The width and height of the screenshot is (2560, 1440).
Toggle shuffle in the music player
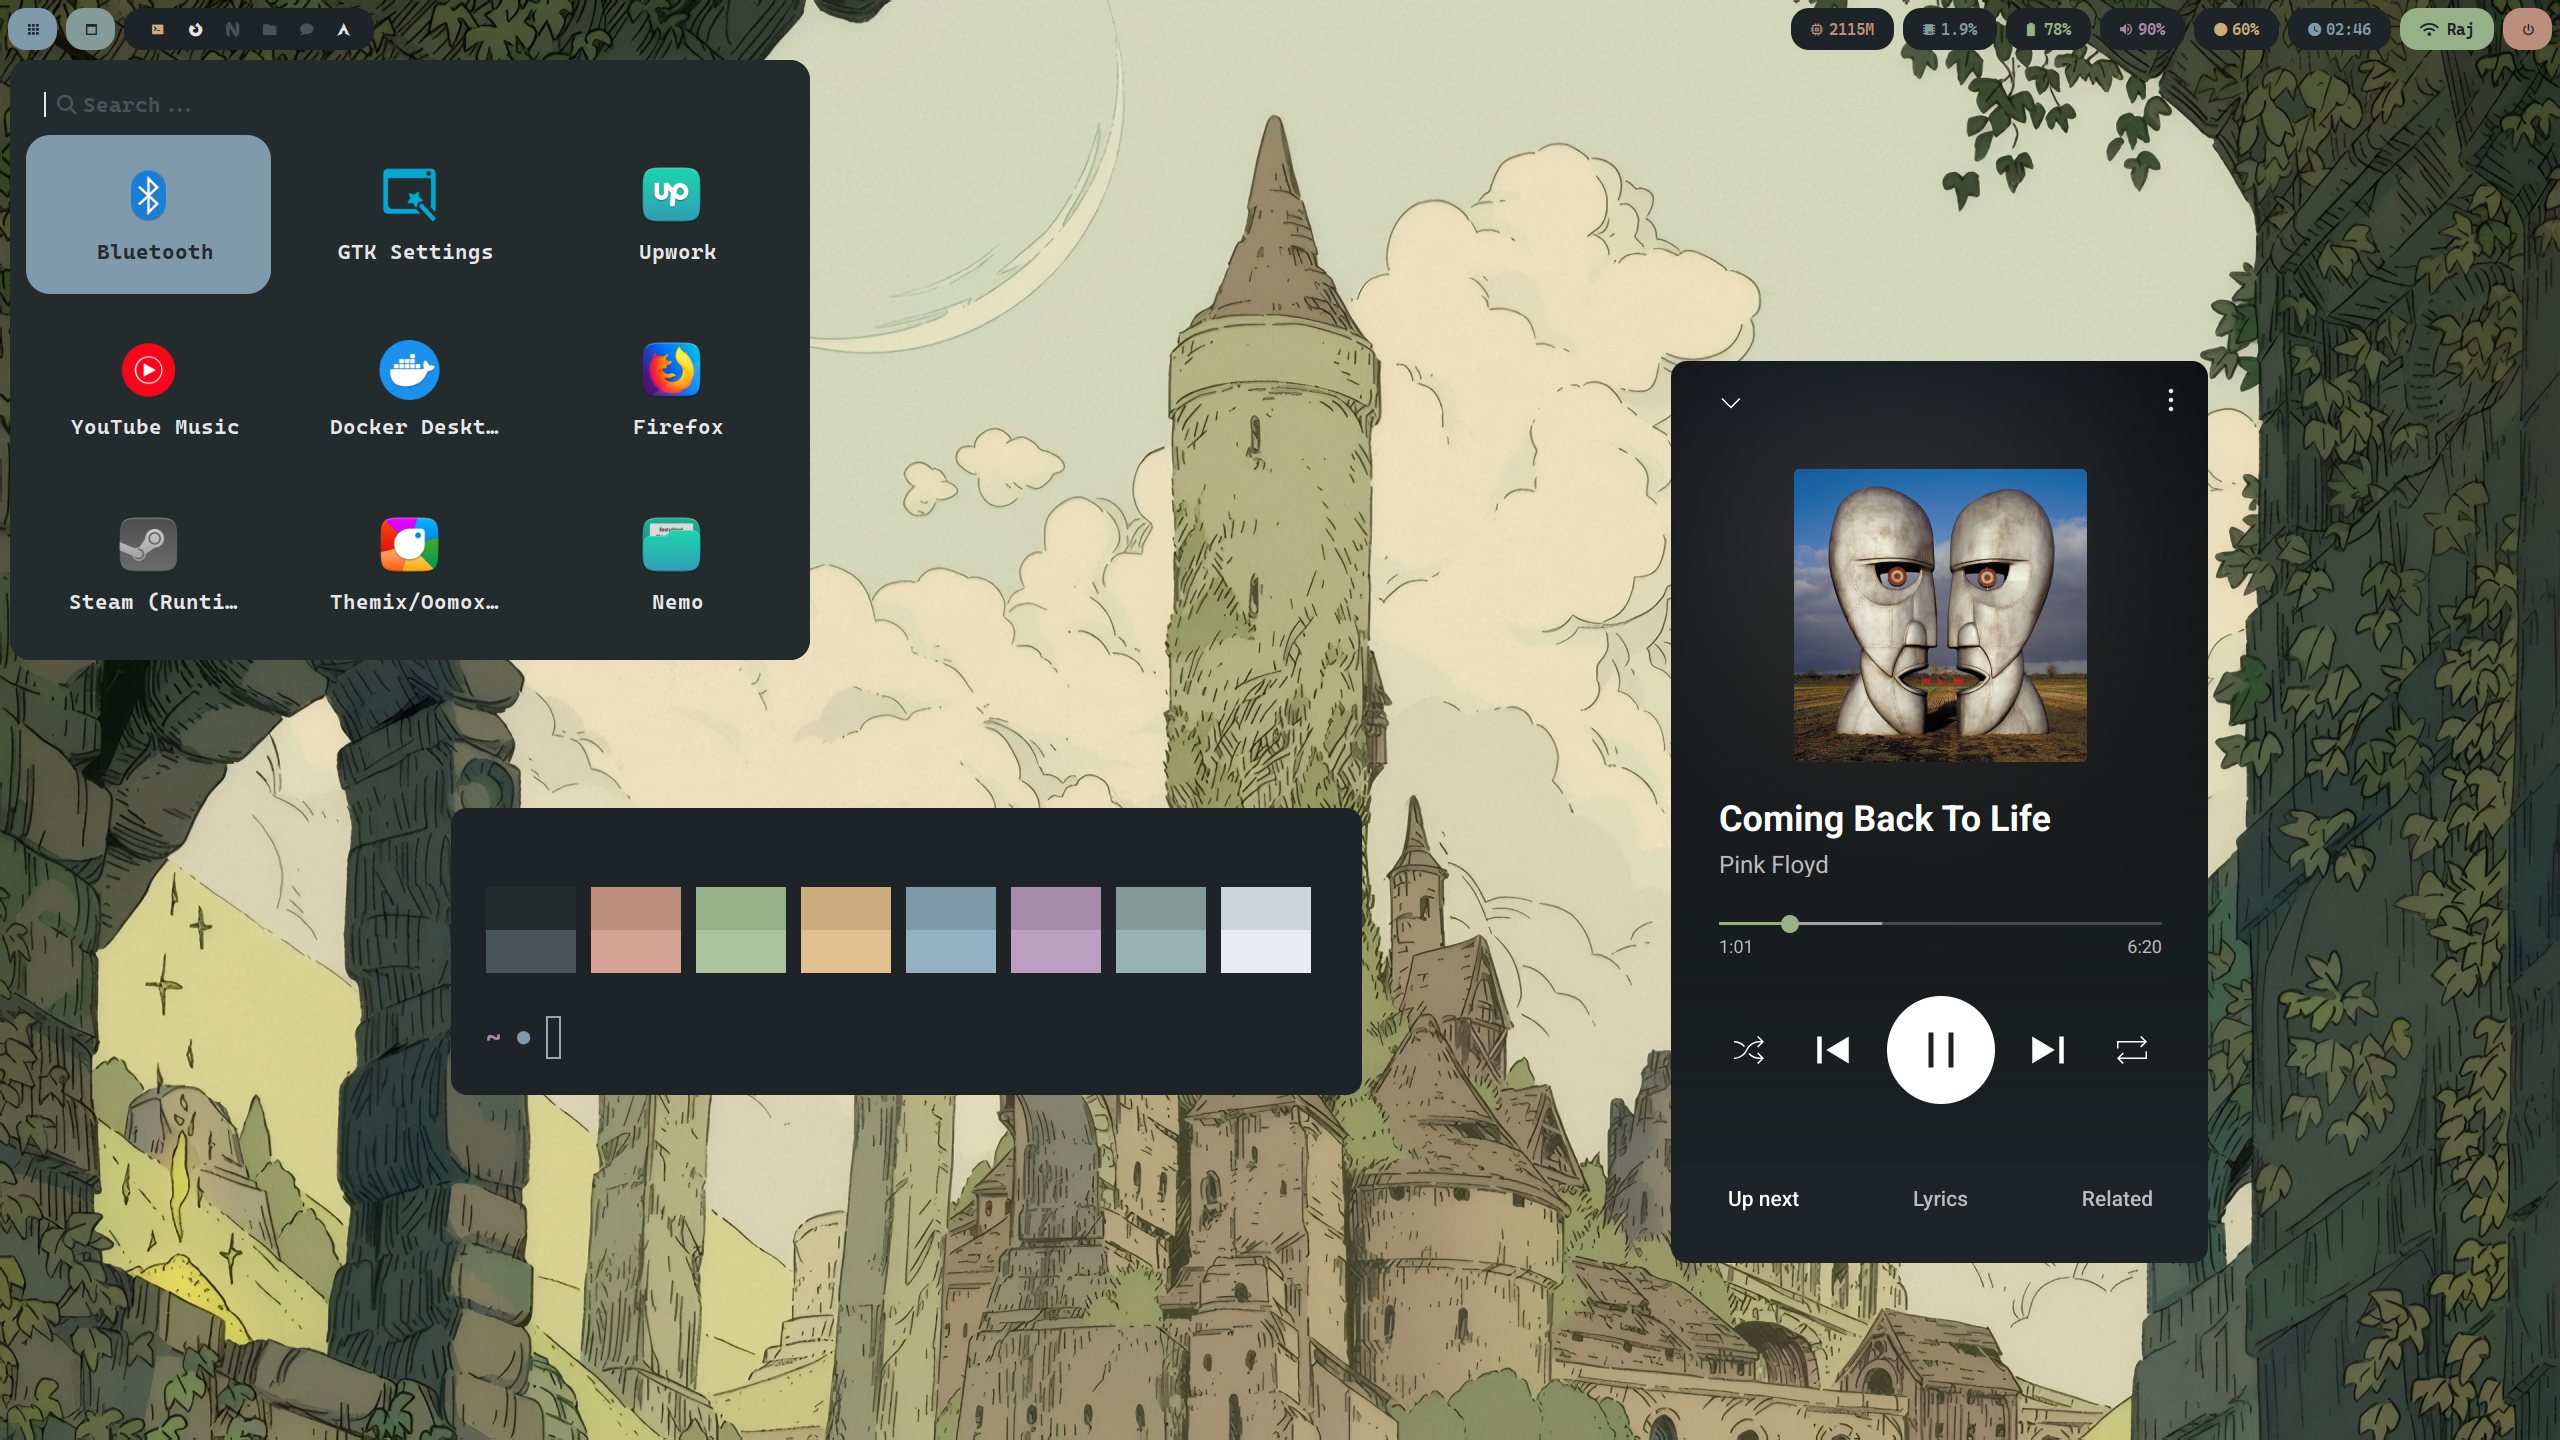click(1748, 1050)
